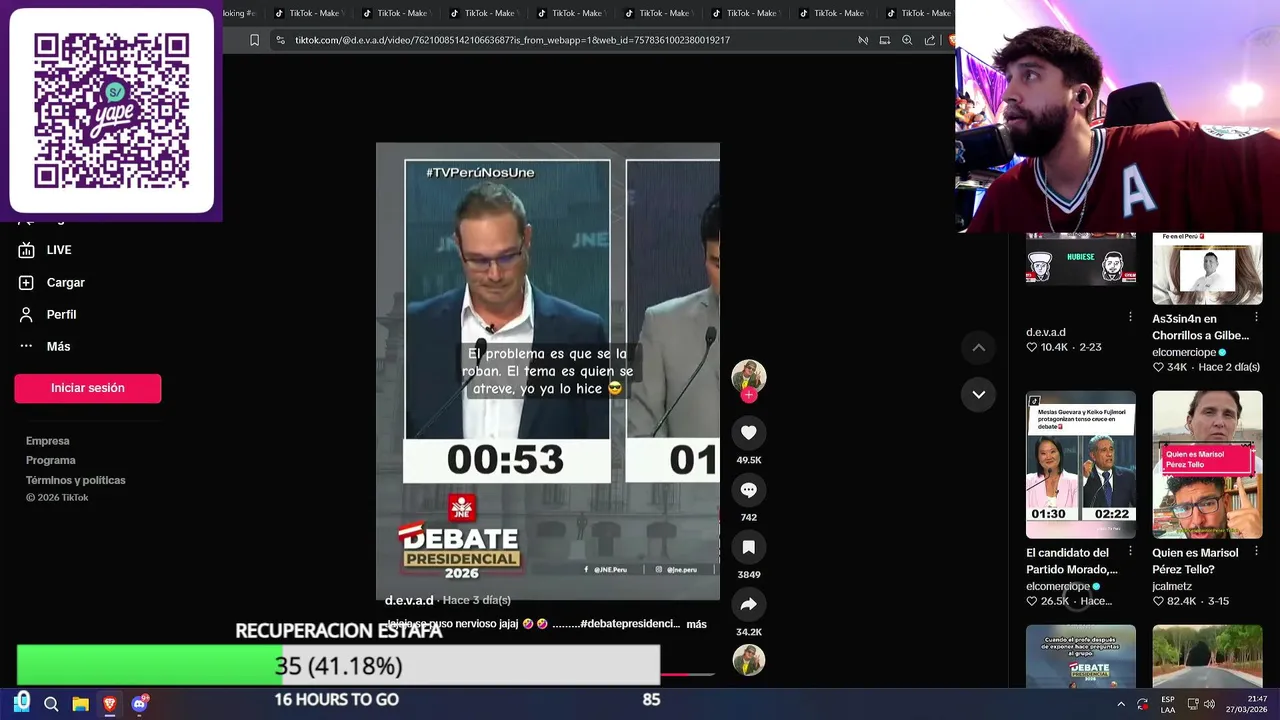Image resolution: width=1280 pixels, height=720 pixels.
Task: Open three-dot menu for d.e.v.a.d suggested video
Action: (1130, 317)
